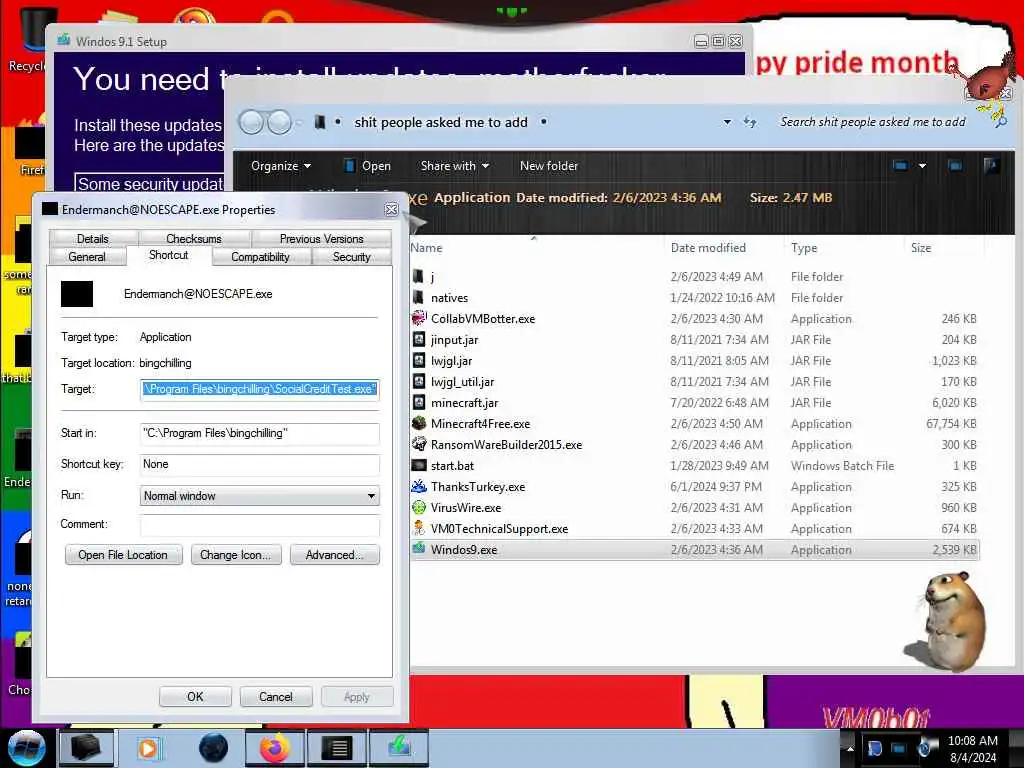The width and height of the screenshot is (1024, 768).
Task: Click the Open File Location button
Action: pos(123,554)
